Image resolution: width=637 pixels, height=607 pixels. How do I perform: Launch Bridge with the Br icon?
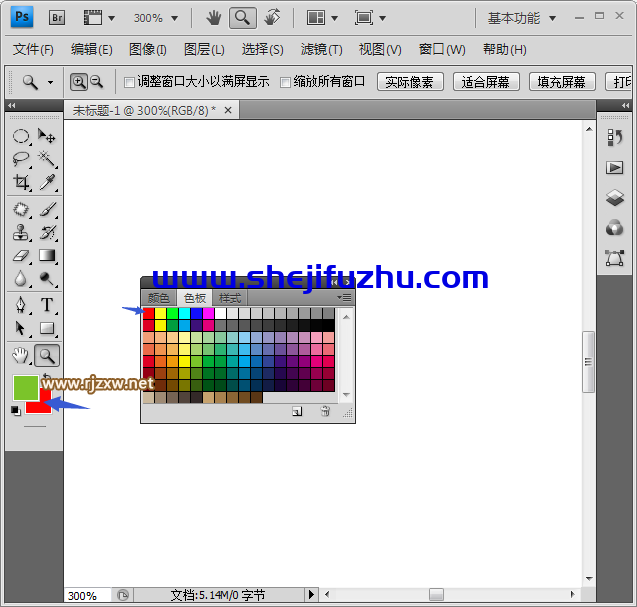click(x=57, y=18)
